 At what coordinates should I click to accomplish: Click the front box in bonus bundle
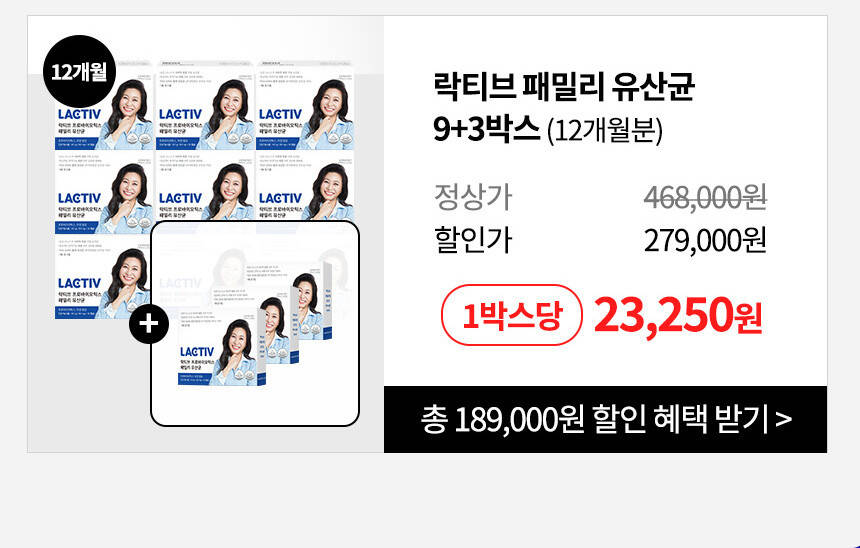(x=222, y=350)
